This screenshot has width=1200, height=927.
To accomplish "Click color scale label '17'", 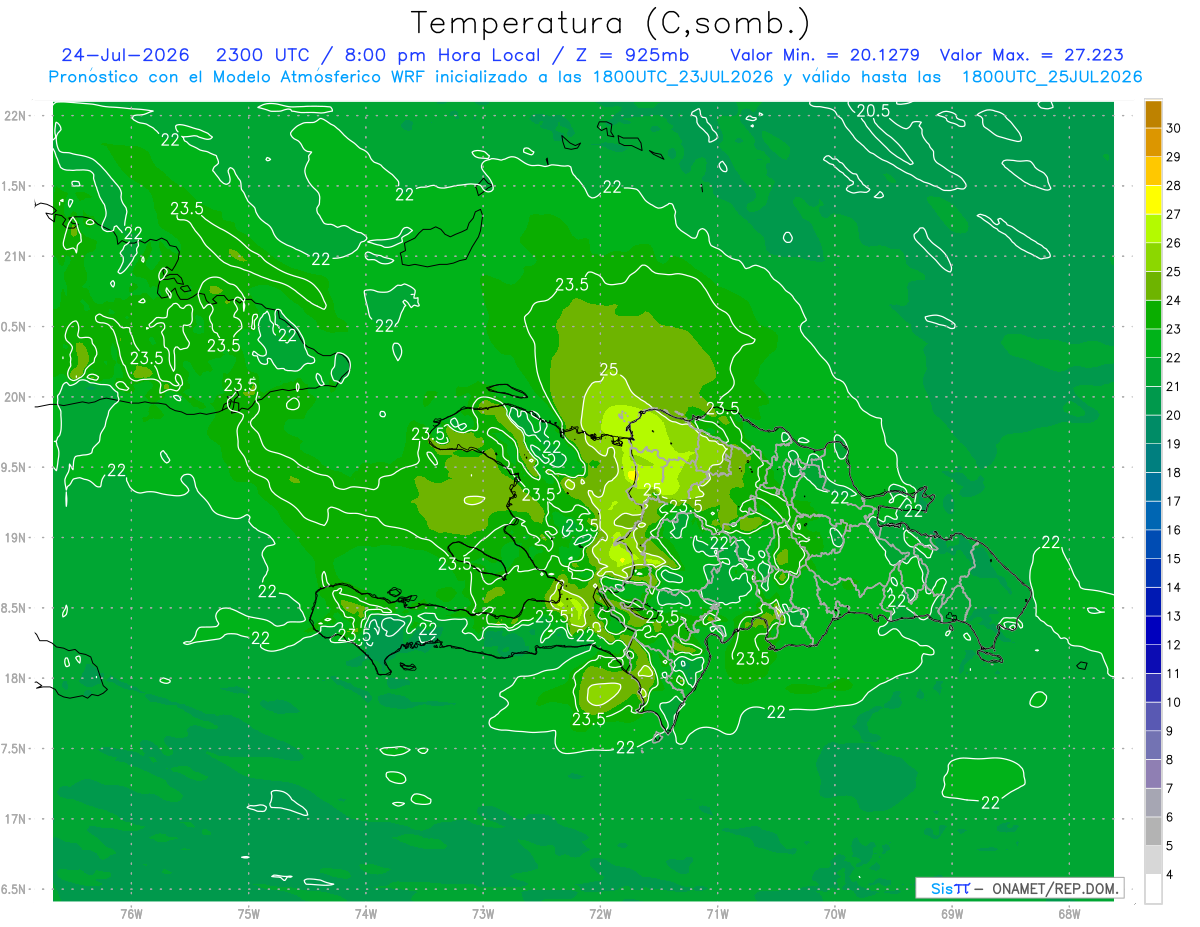I will [x=1173, y=501].
